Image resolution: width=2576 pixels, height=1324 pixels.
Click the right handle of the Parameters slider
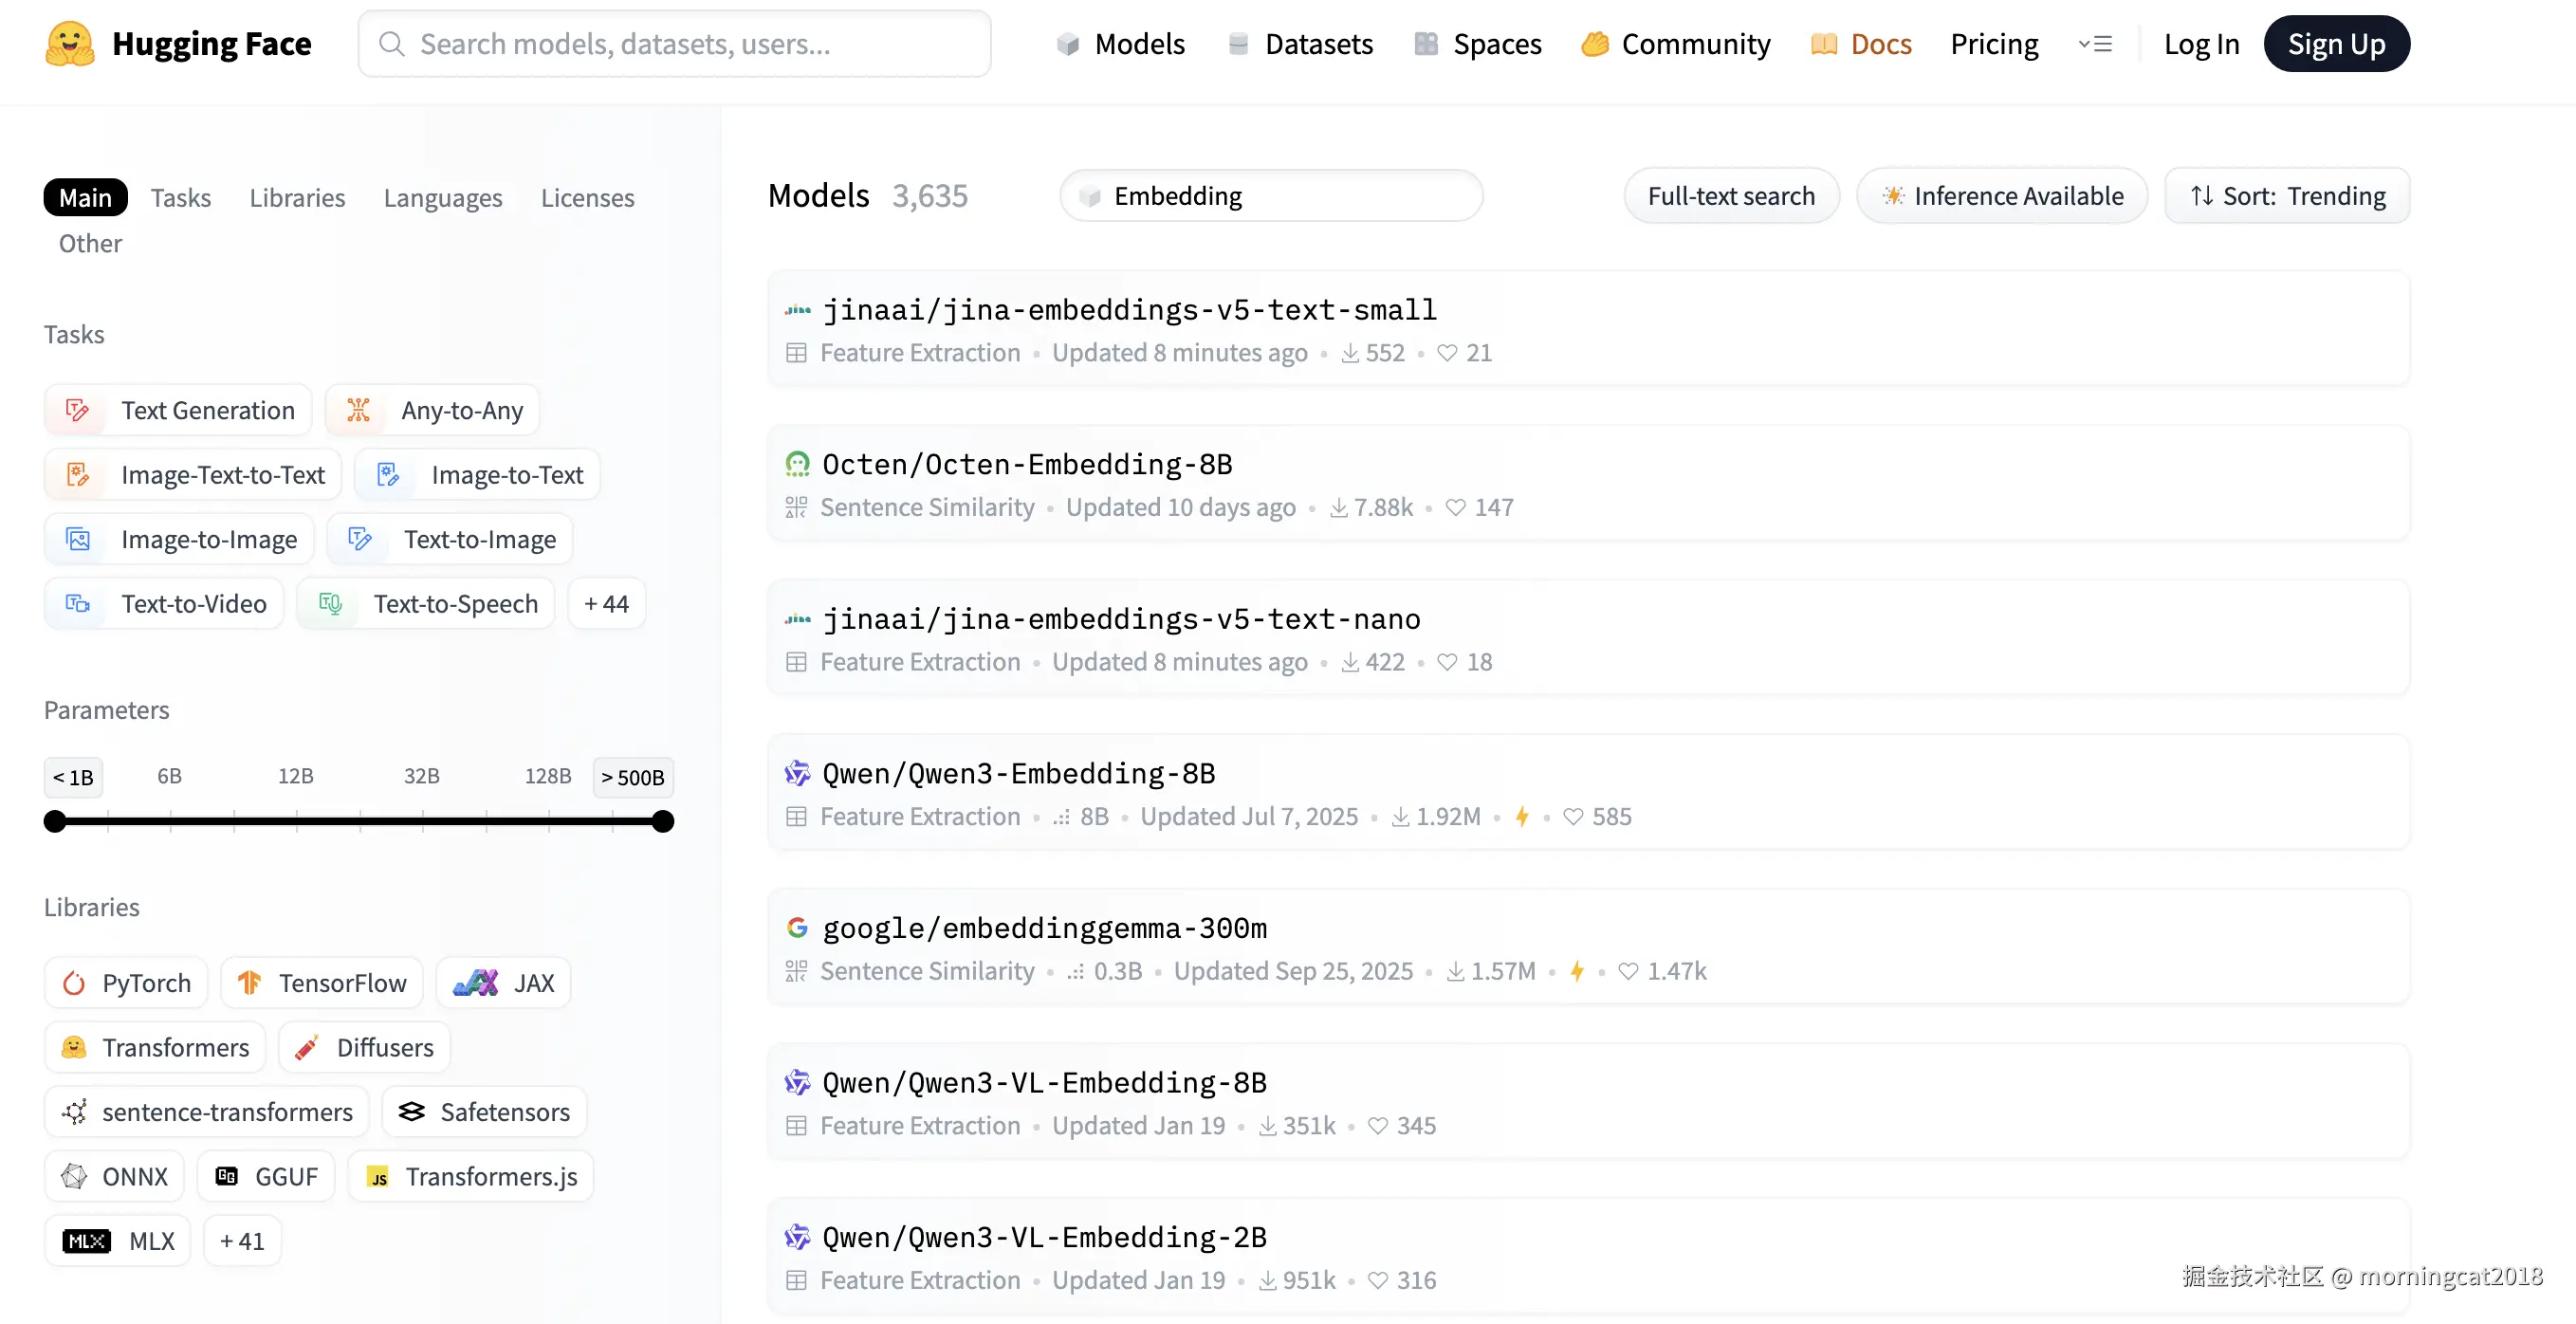tap(662, 822)
